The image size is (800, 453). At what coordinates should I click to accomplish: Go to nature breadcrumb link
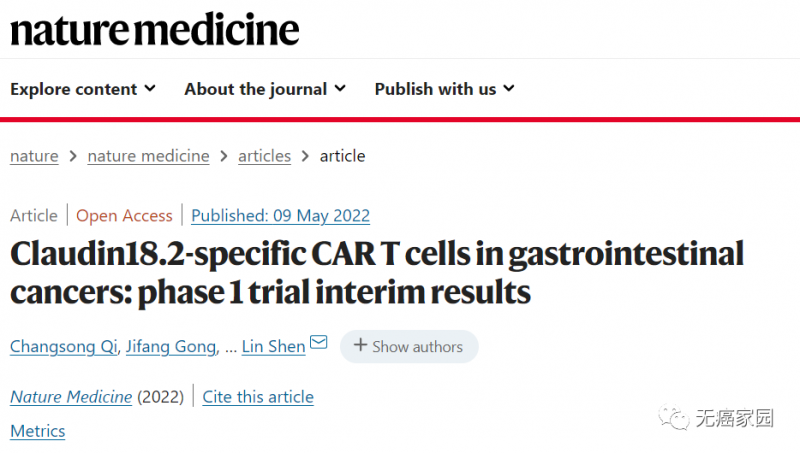tap(34, 156)
